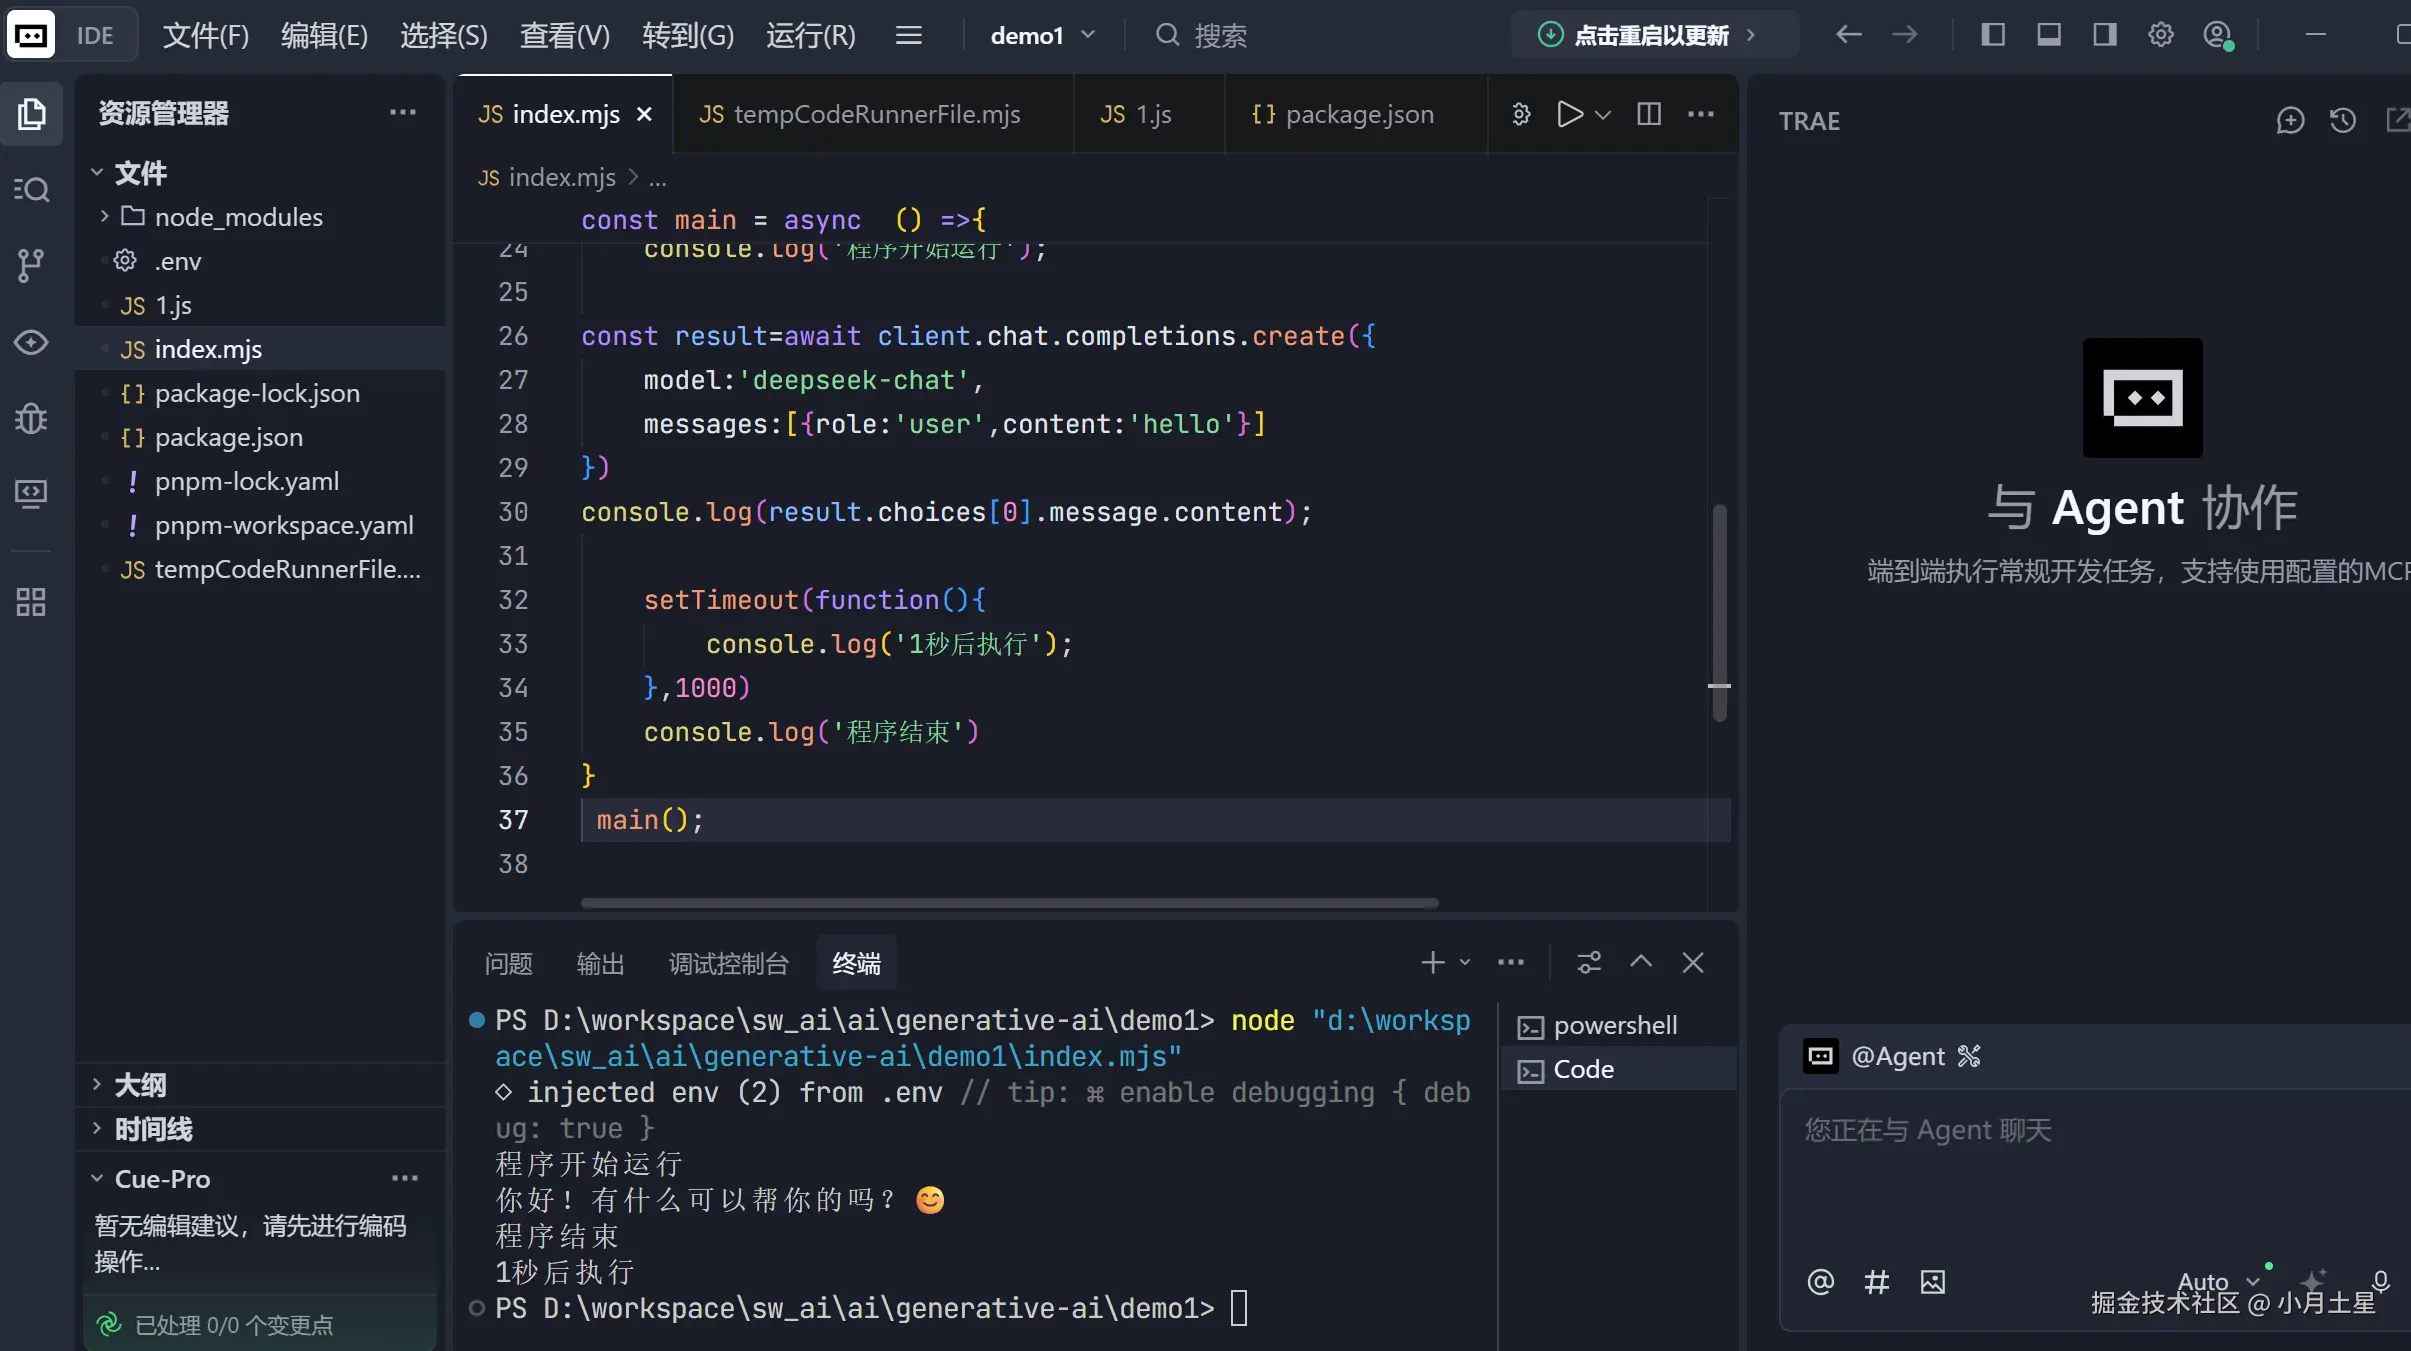Open the 查看(V) menu
This screenshot has width=2411, height=1351.
coord(565,36)
